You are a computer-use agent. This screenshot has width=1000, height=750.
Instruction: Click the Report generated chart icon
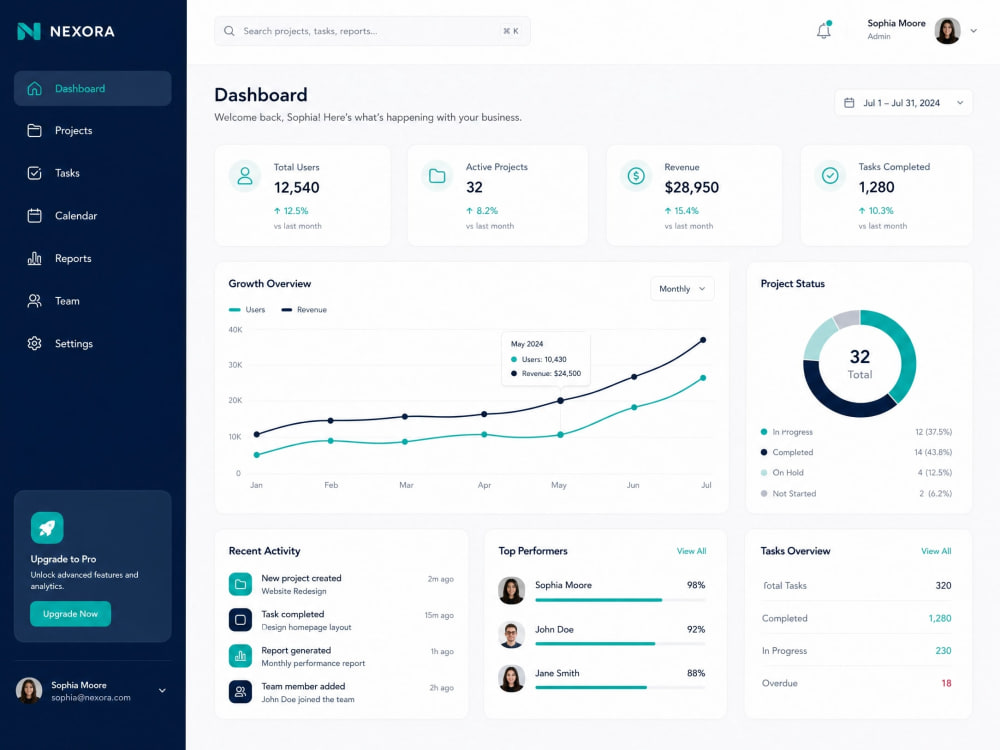pos(240,656)
